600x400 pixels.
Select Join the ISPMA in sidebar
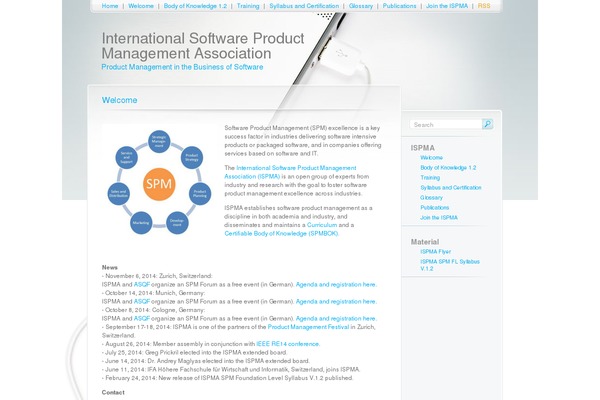coord(439,217)
